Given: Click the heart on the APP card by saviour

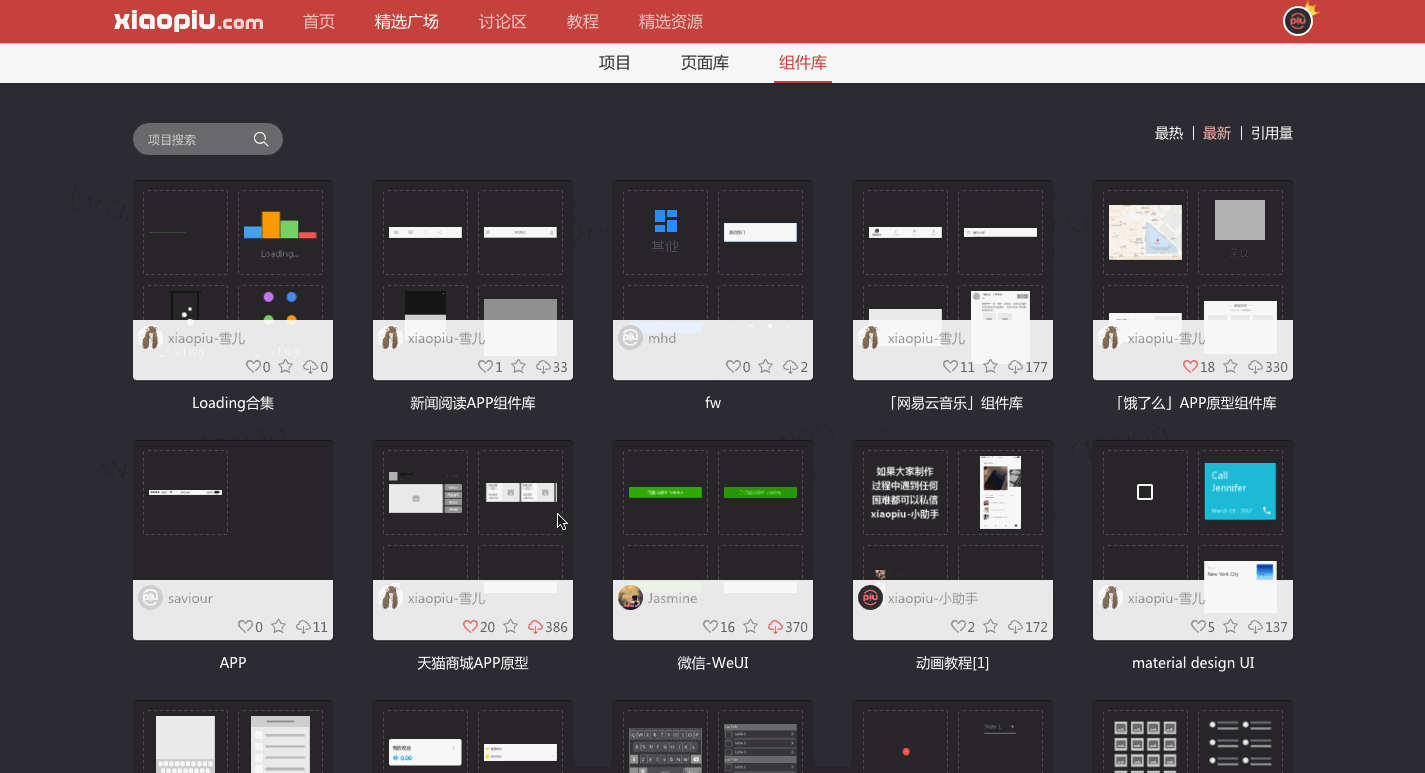Looking at the screenshot, I should click(x=245, y=627).
